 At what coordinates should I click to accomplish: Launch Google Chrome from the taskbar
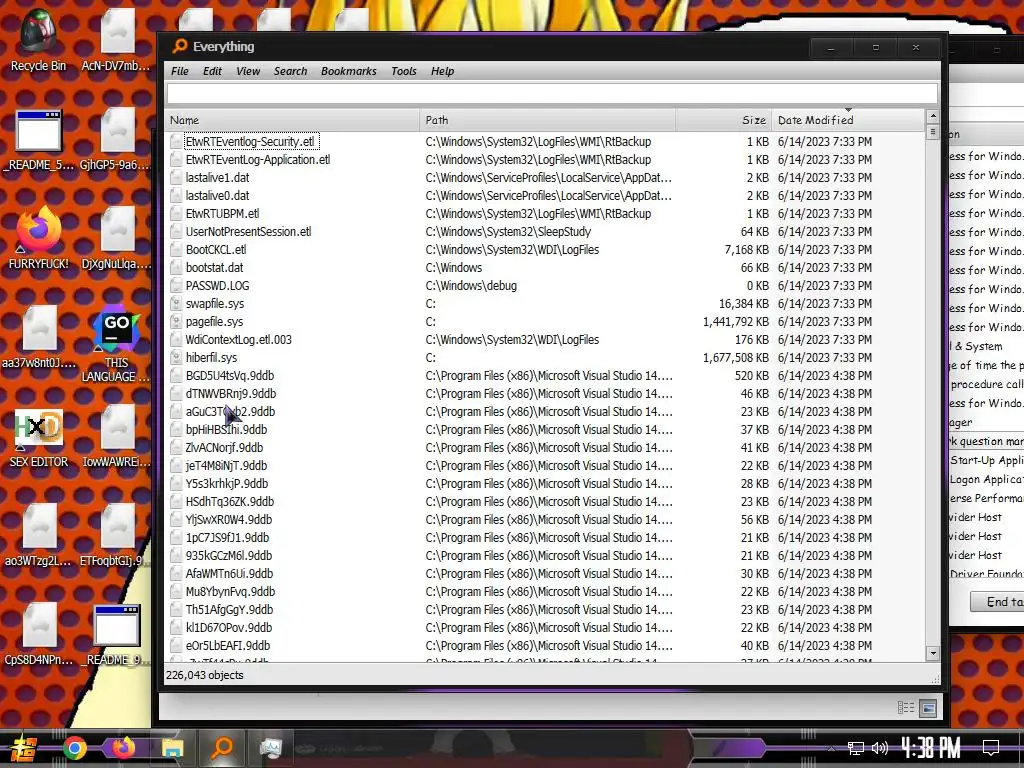click(74, 748)
